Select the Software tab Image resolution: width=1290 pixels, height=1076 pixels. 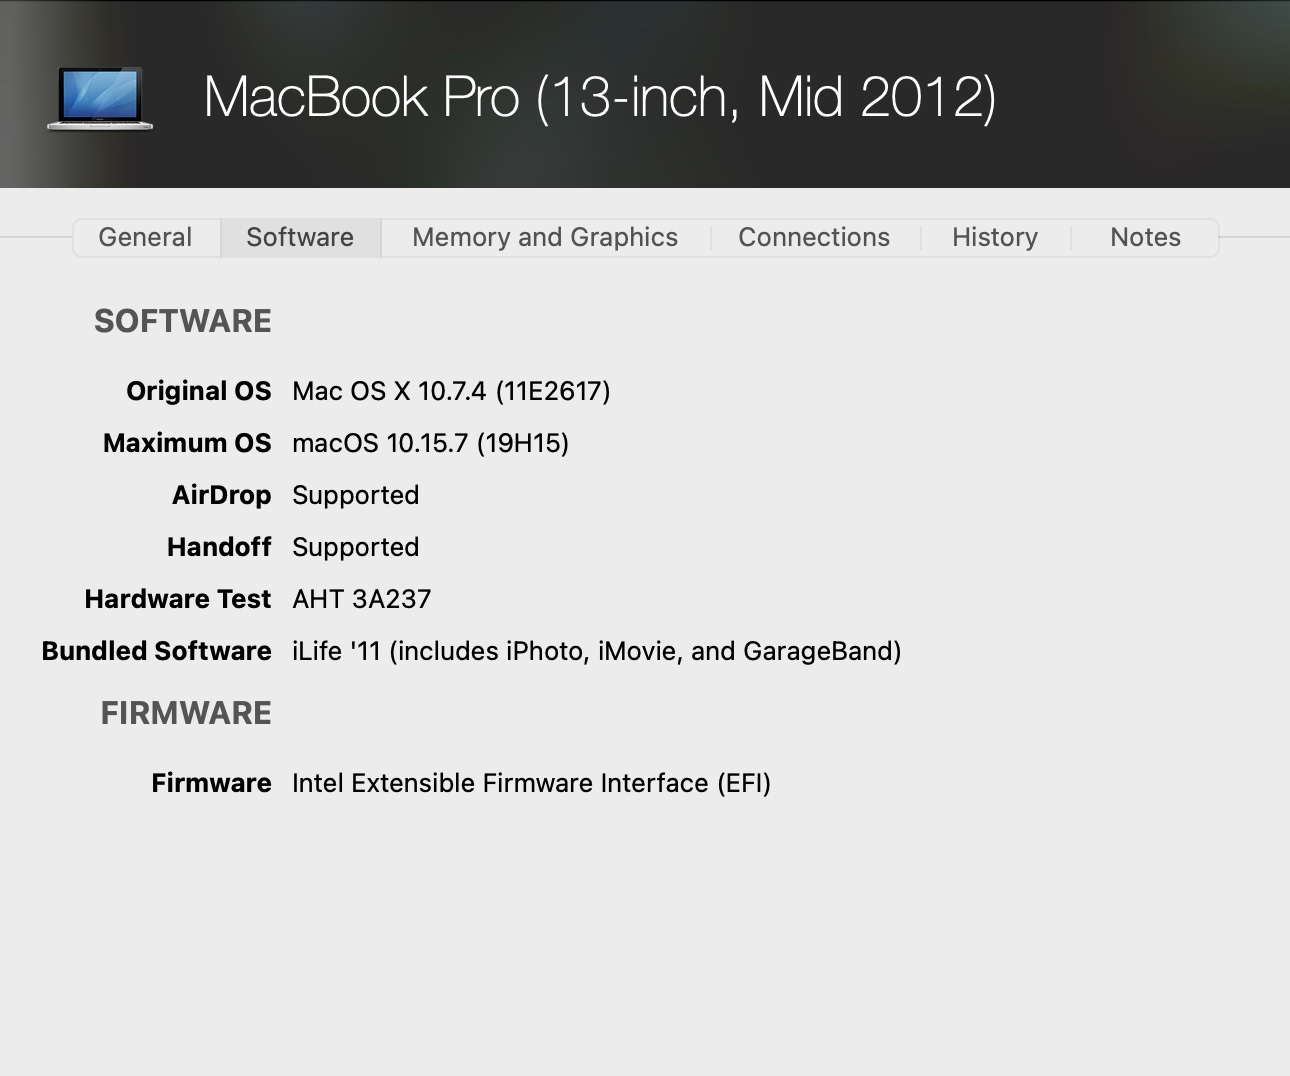[300, 238]
